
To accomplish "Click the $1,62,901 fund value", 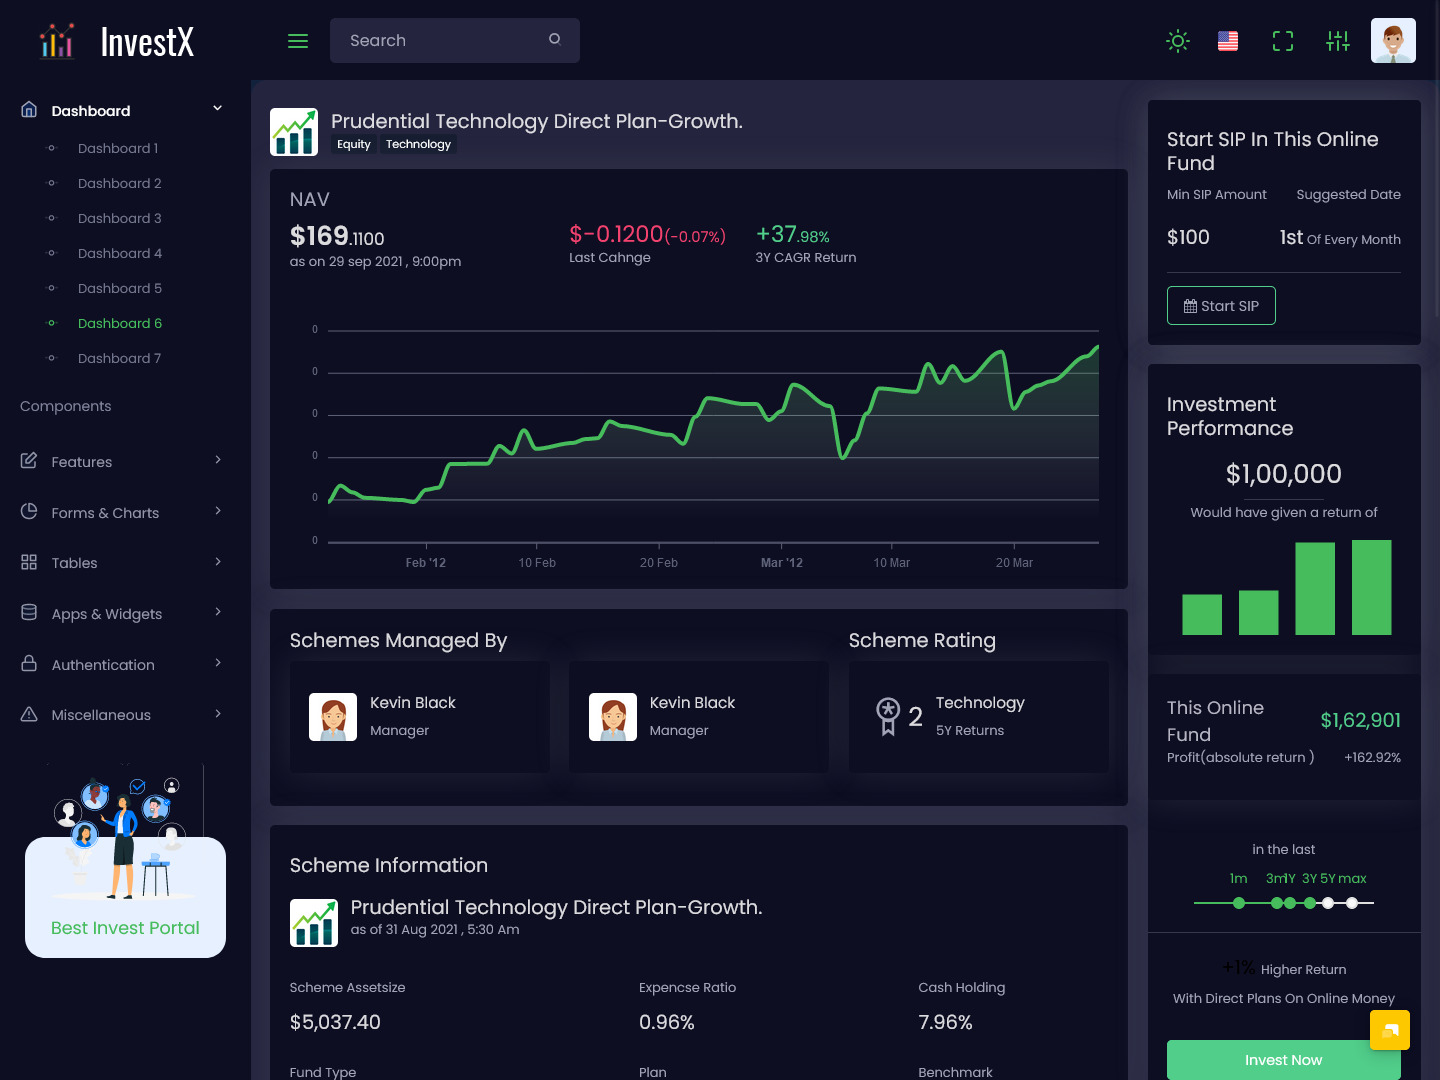I will 1360,720.
